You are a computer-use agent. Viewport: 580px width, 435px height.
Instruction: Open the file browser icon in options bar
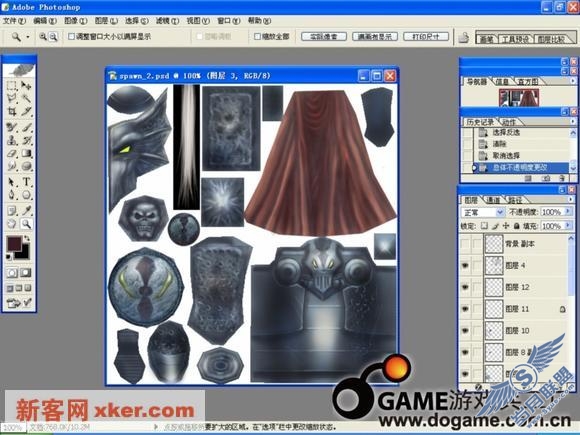[x=463, y=37]
